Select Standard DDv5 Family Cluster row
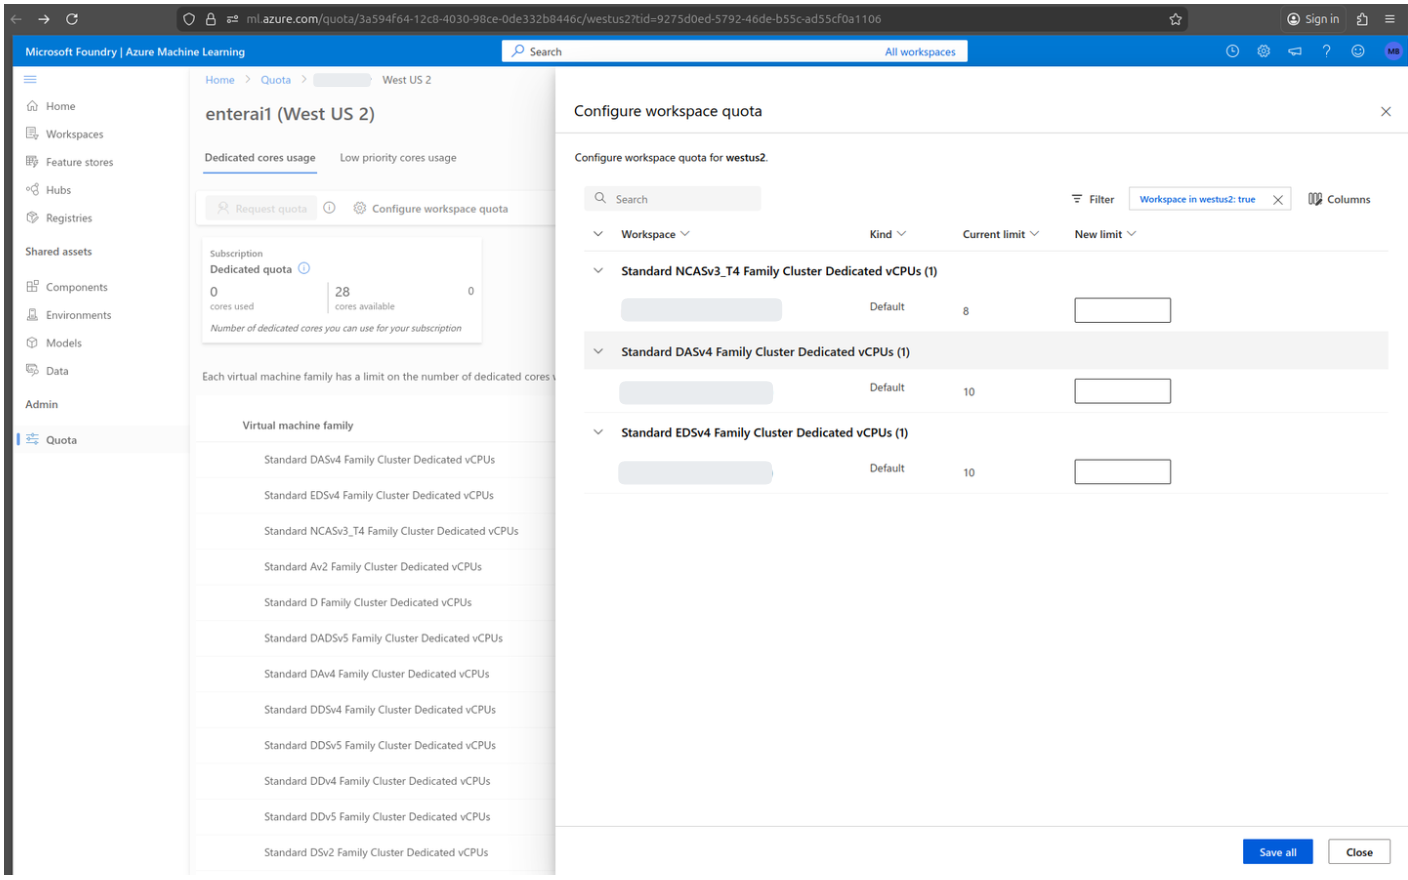 373,817
